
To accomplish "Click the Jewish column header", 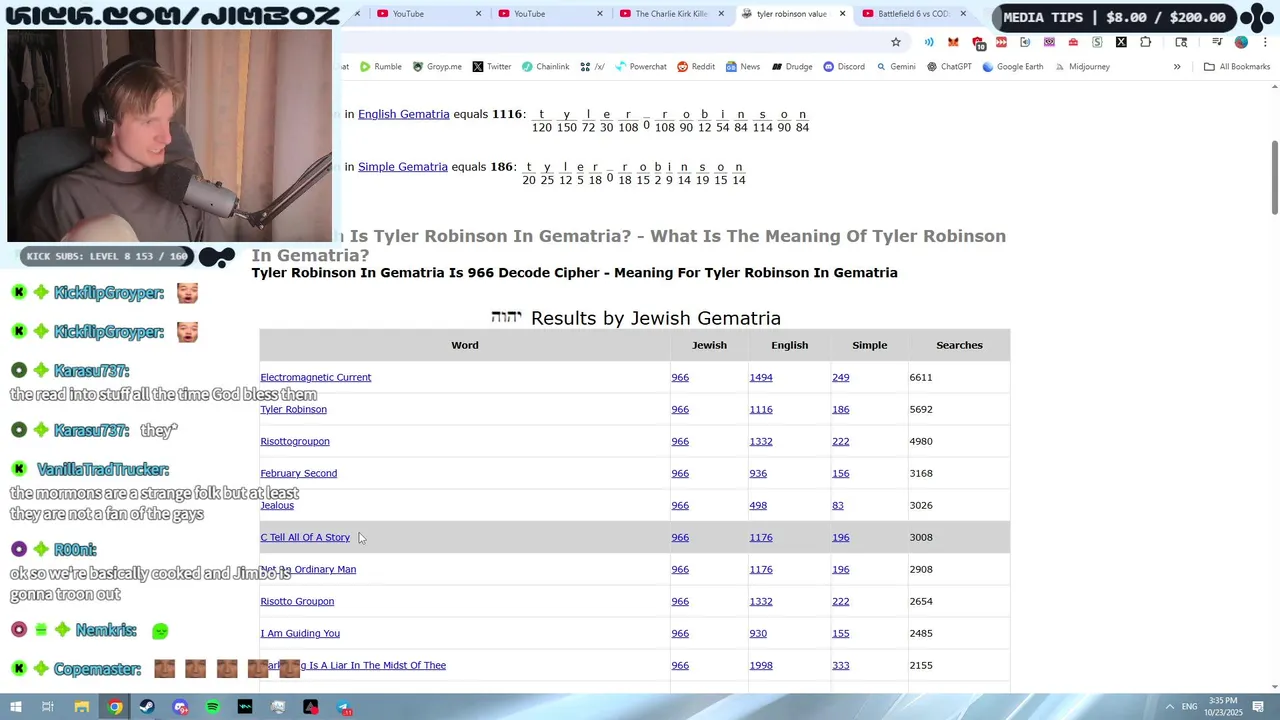I will coord(709,345).
